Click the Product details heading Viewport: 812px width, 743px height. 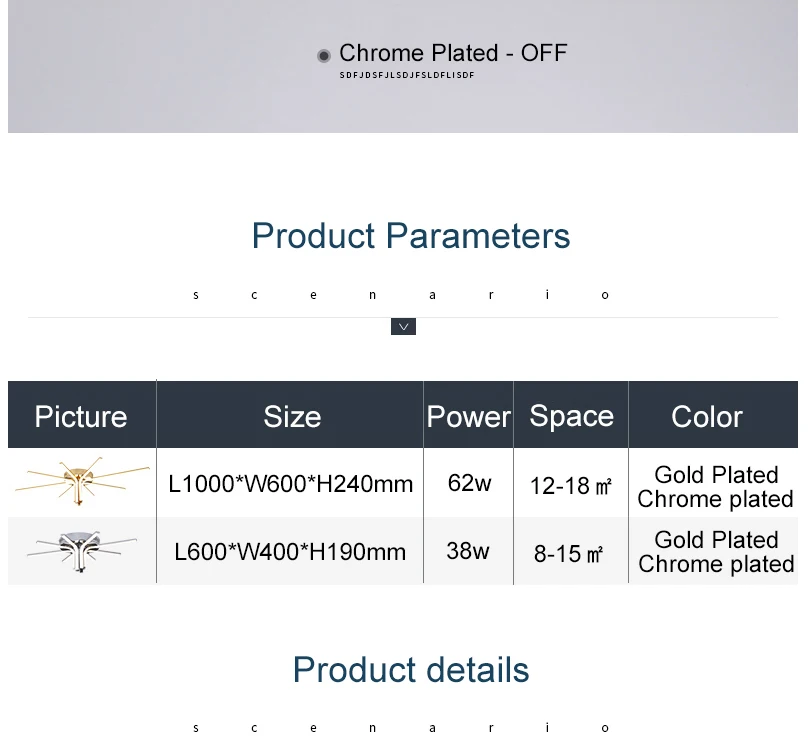click(x=411, y=669)
